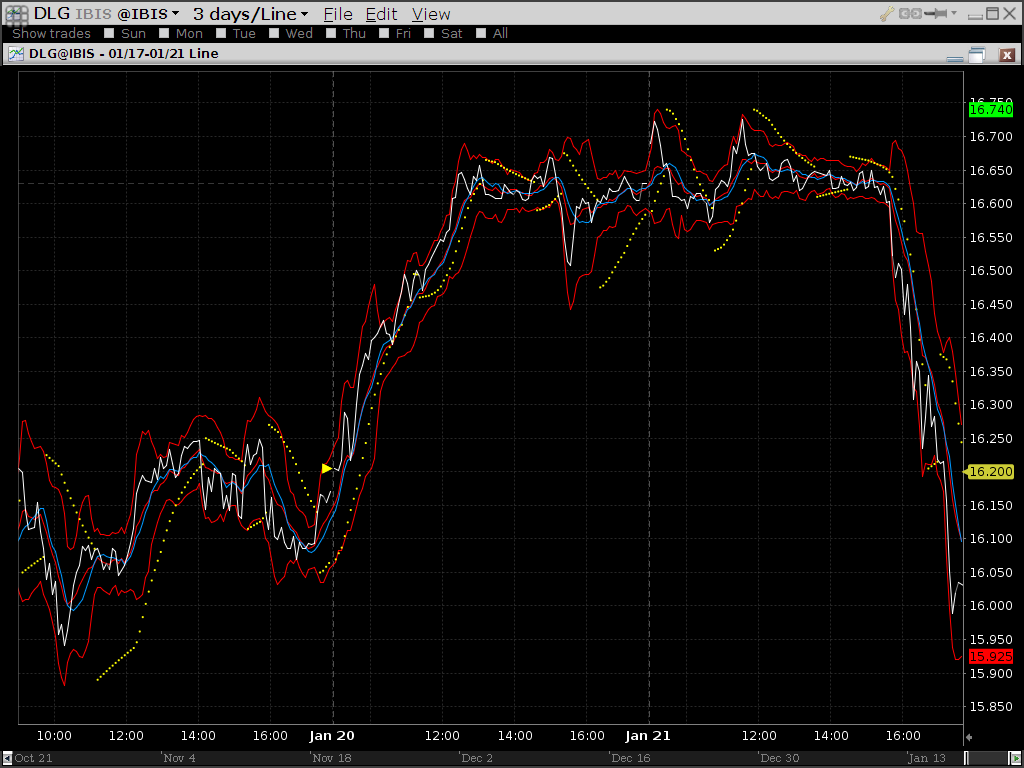Image resolution: width=1024 pixels, height=768 pixels.
Task: Click the DLG@IBIS - 01/17-01/21 Line title
Action: click(x=123, y=54)
